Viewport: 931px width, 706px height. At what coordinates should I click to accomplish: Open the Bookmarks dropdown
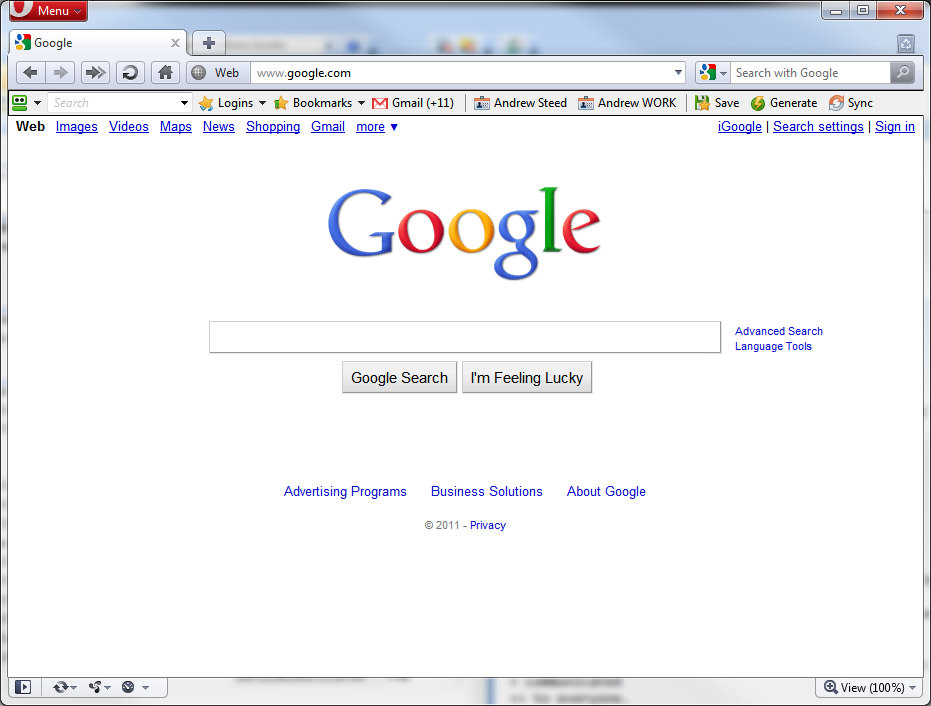[319, 103]
